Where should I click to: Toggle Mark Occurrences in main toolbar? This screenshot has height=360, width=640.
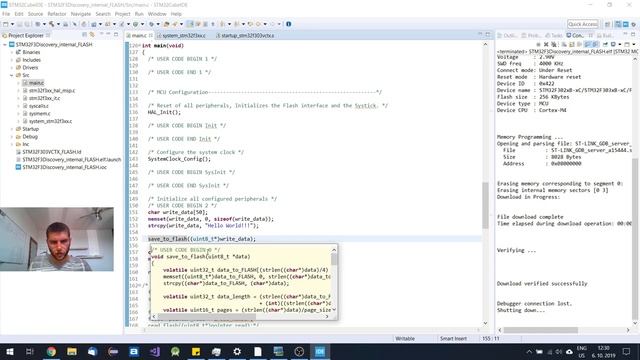coord(190,24)
